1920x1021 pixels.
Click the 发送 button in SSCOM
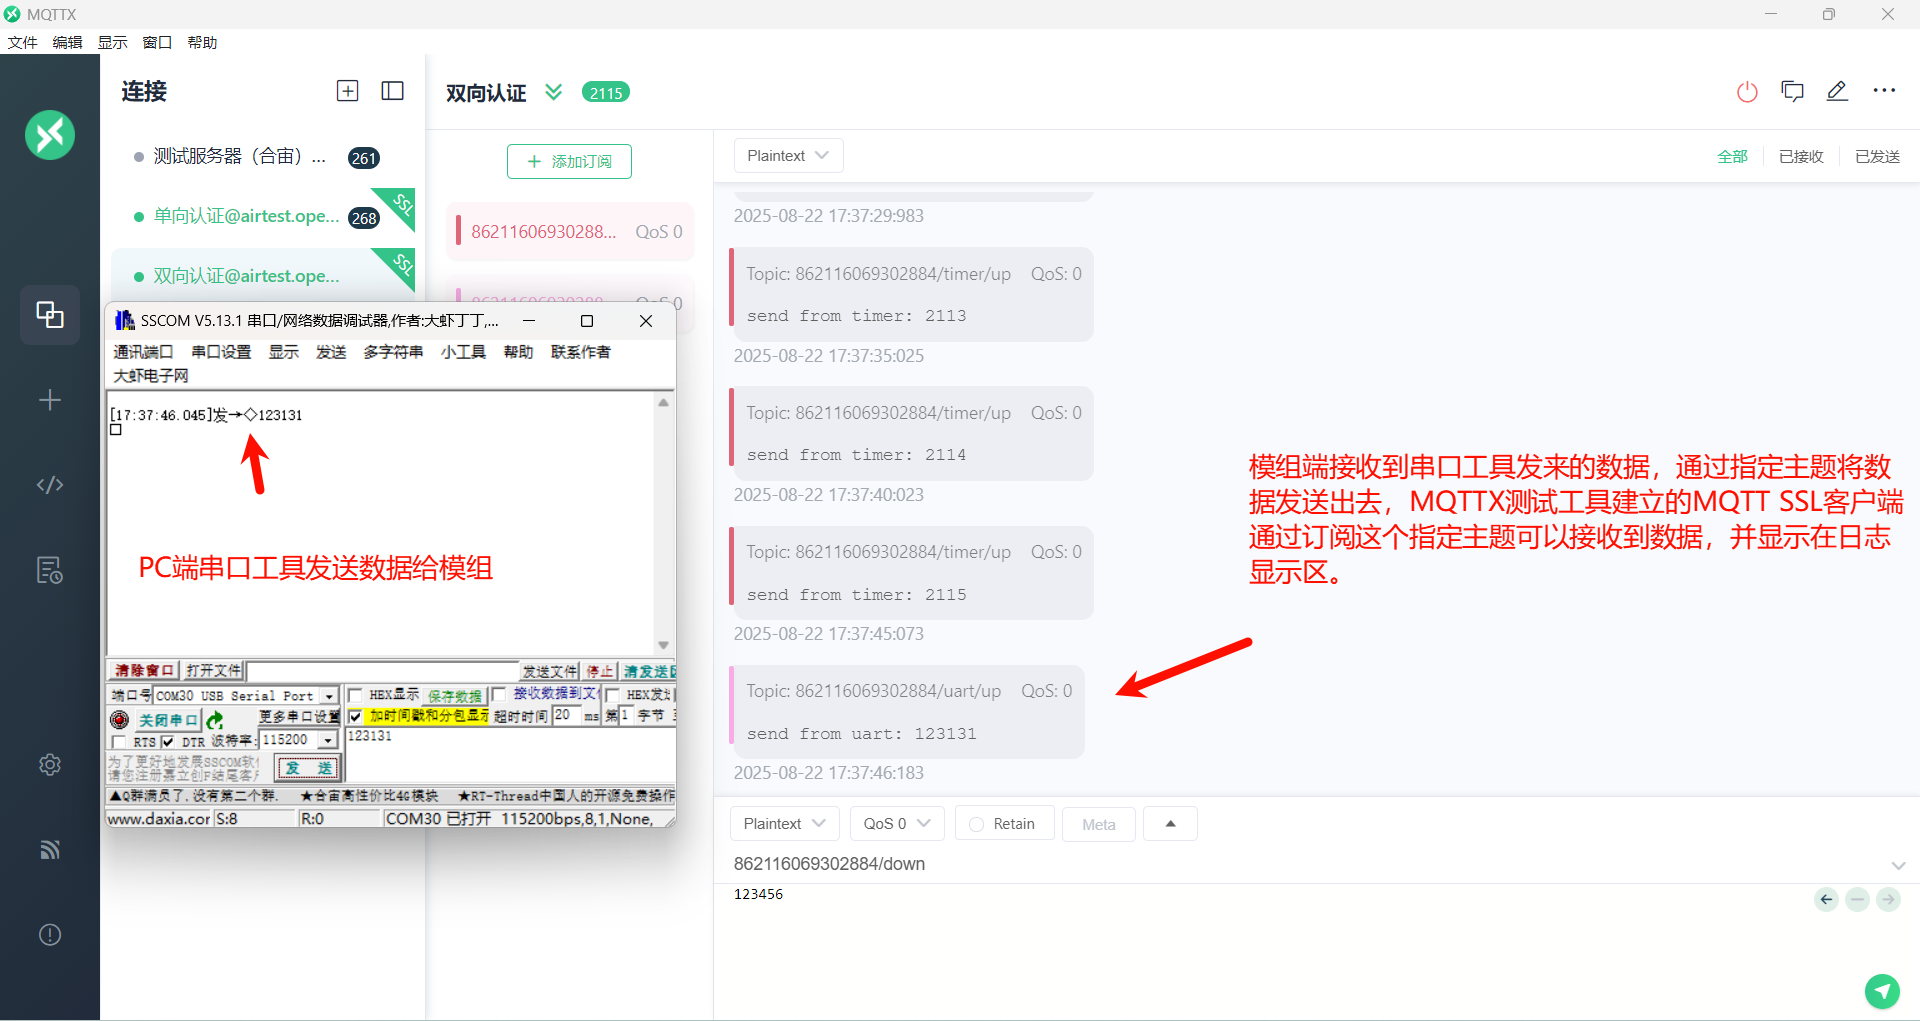[x=309, y=768]
